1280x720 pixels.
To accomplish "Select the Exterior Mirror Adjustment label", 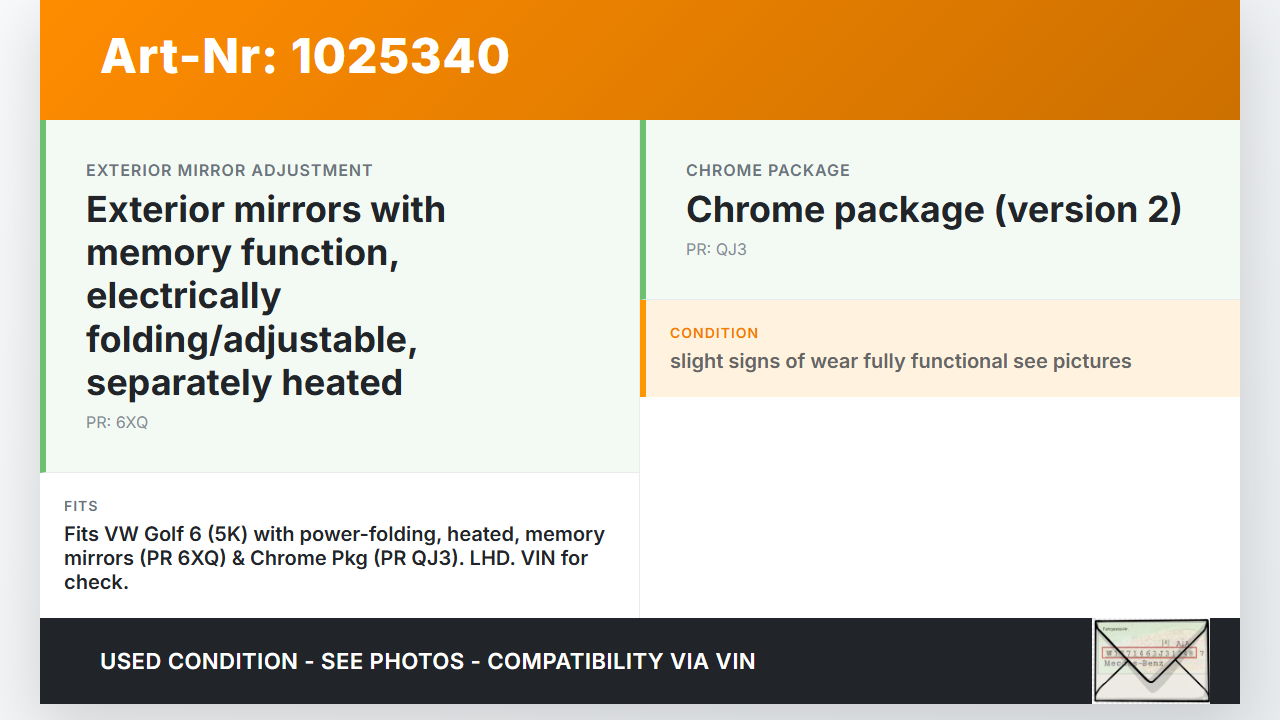I will (x=229, y=170).
